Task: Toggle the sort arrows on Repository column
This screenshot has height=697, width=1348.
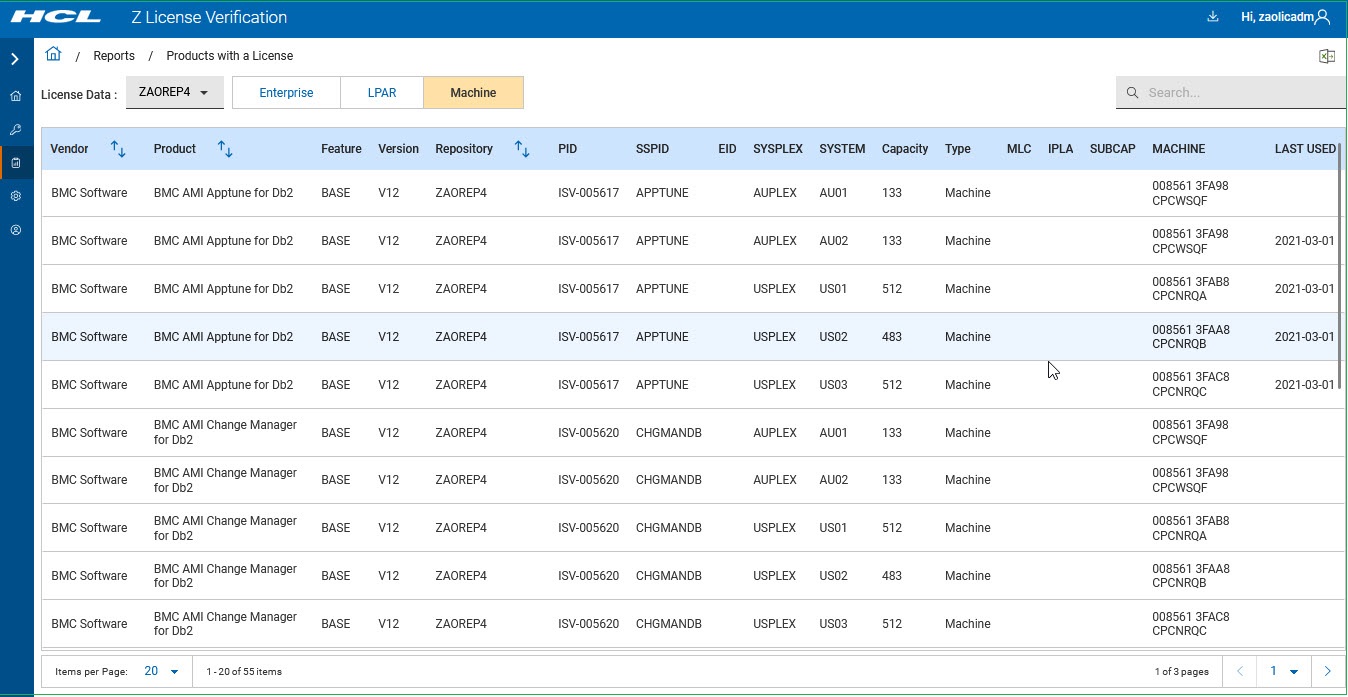Action: click(522, 149)
